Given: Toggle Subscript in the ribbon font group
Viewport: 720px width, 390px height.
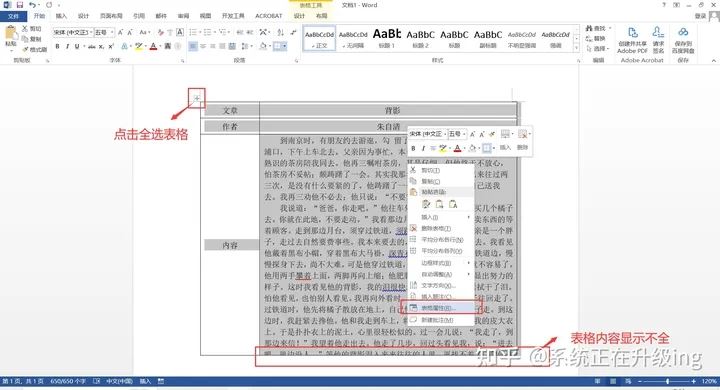Looking at the screenshot, I should 101,46.
